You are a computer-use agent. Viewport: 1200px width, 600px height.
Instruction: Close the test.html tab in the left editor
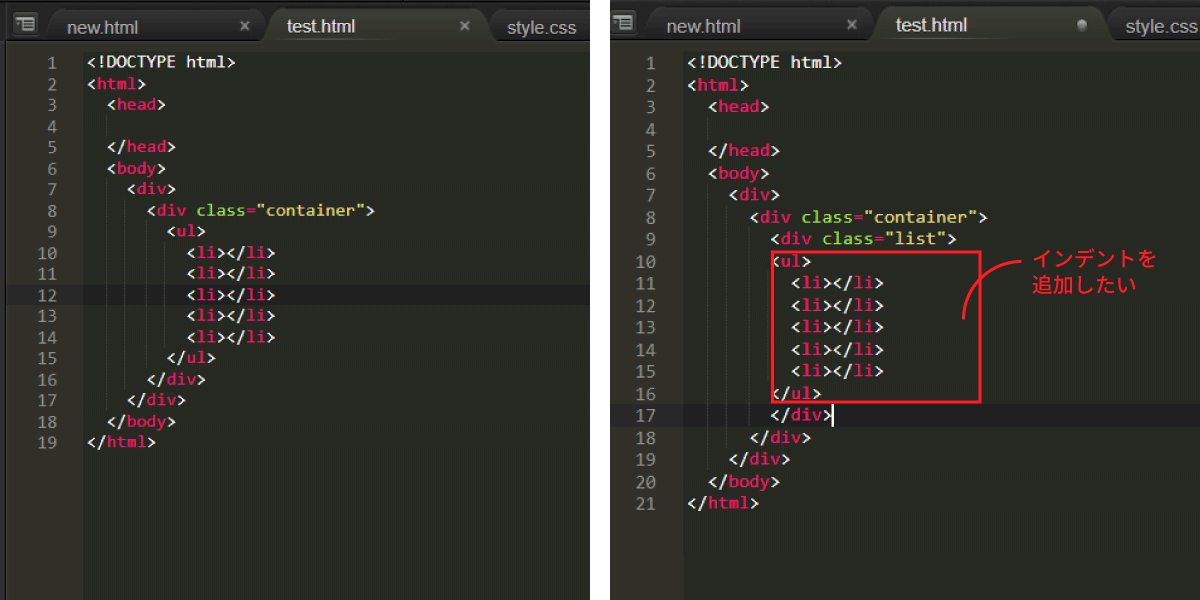pyautogui.click(x=464, y=26)
